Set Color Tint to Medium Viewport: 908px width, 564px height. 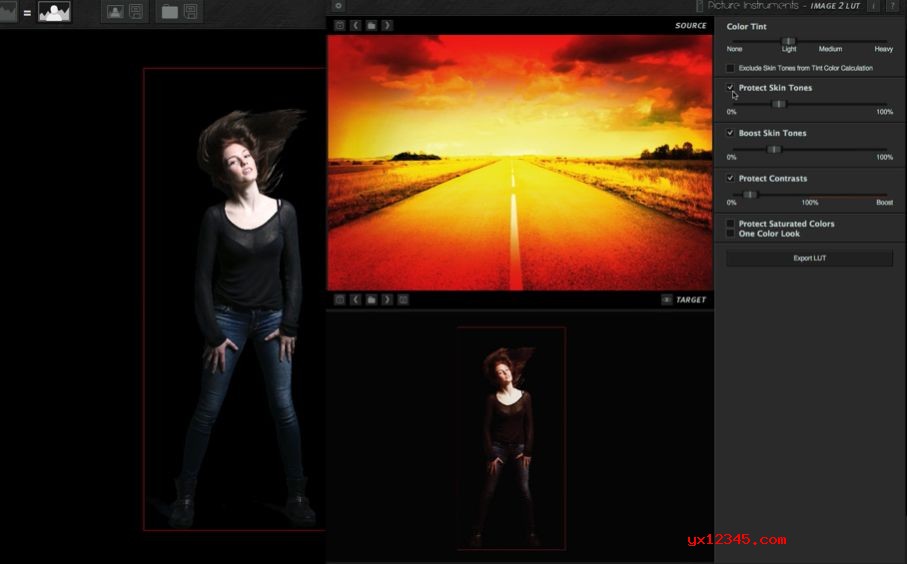[830, 49]
